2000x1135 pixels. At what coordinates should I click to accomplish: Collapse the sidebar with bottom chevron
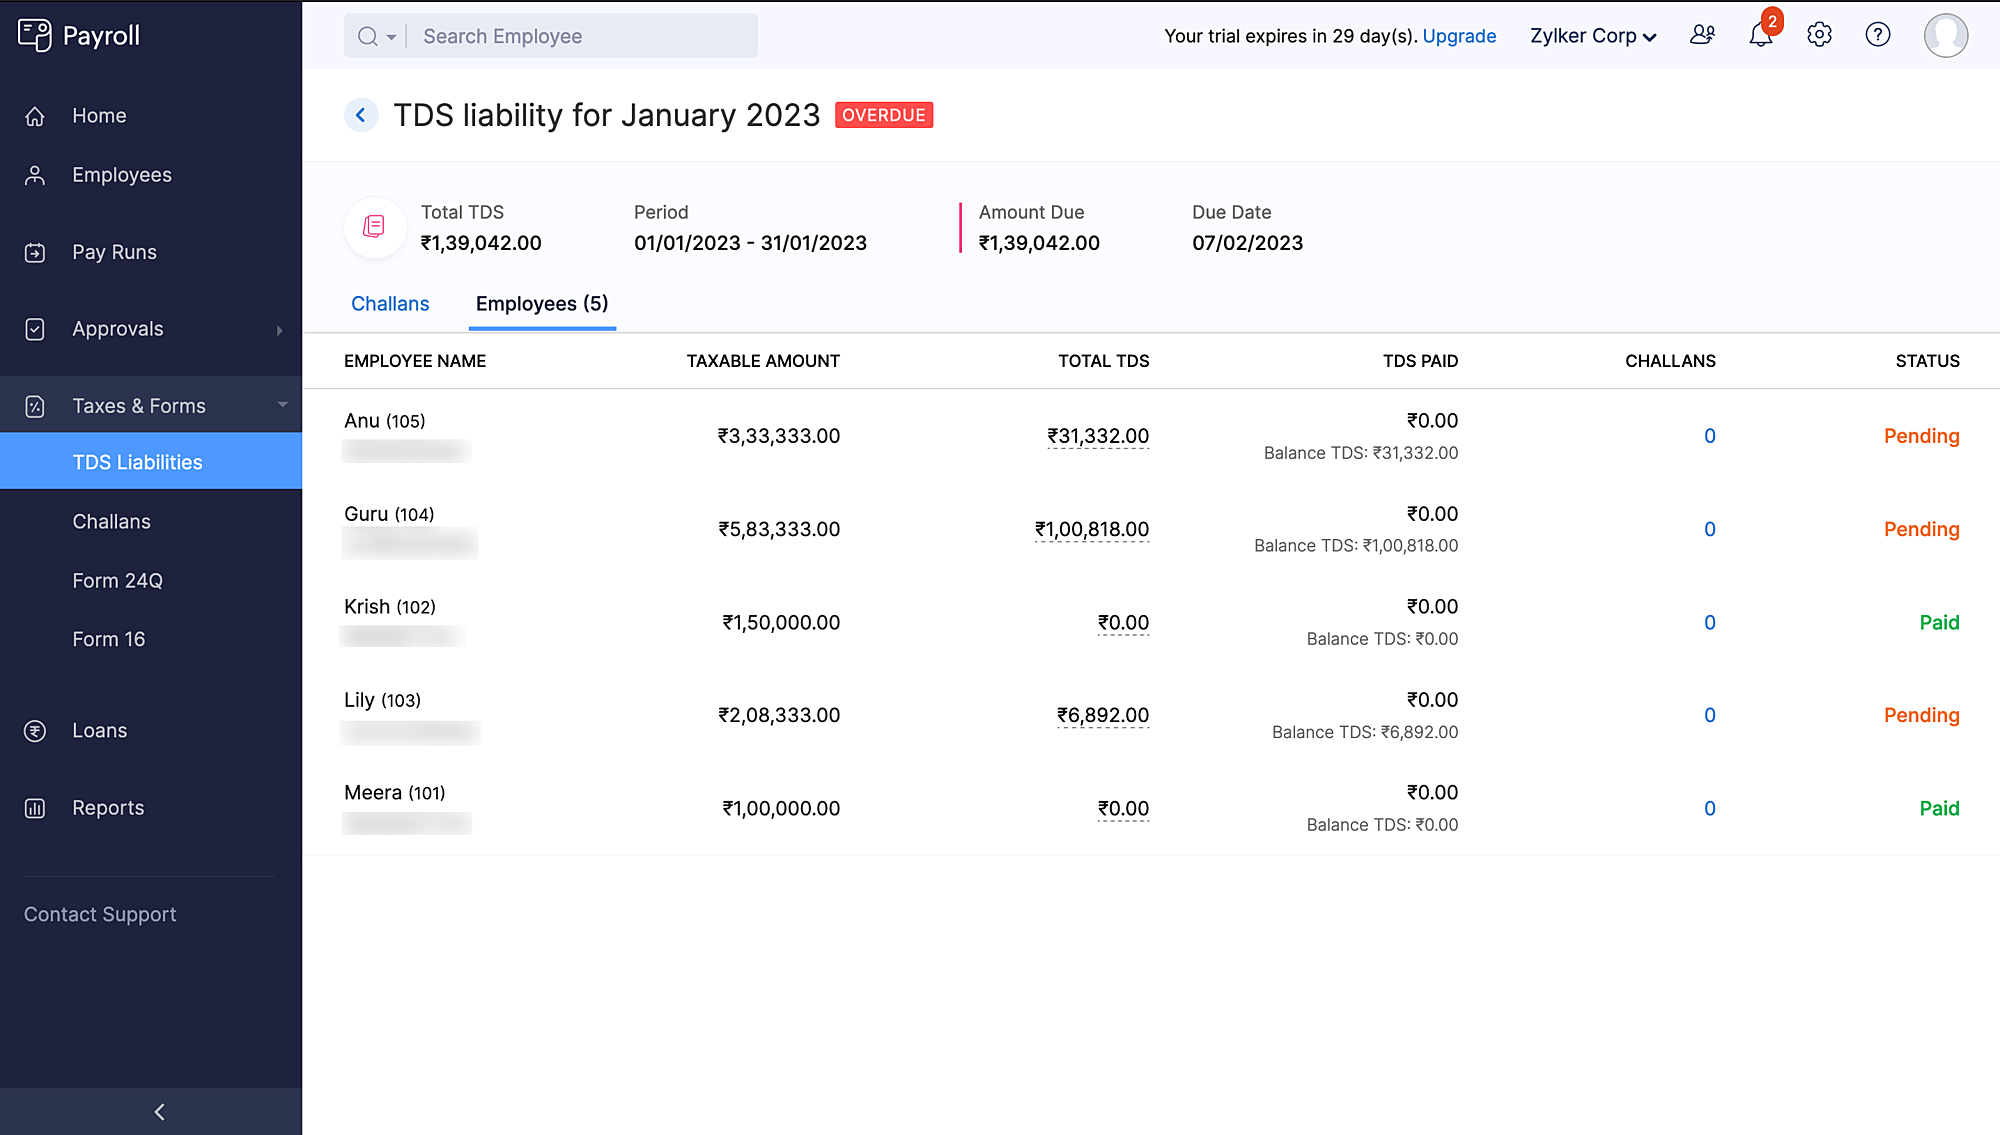[x=159, y=1111]
